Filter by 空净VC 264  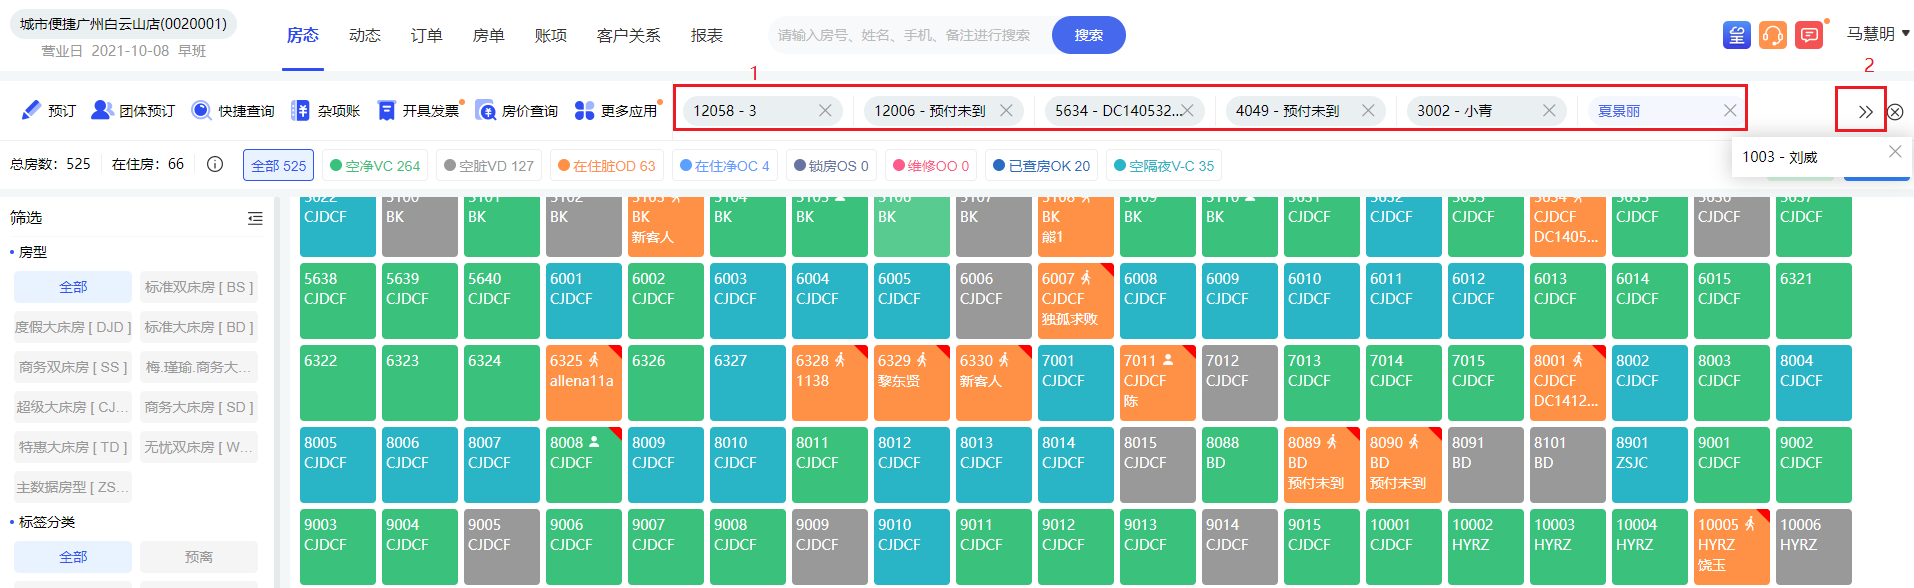coord(375,166)
